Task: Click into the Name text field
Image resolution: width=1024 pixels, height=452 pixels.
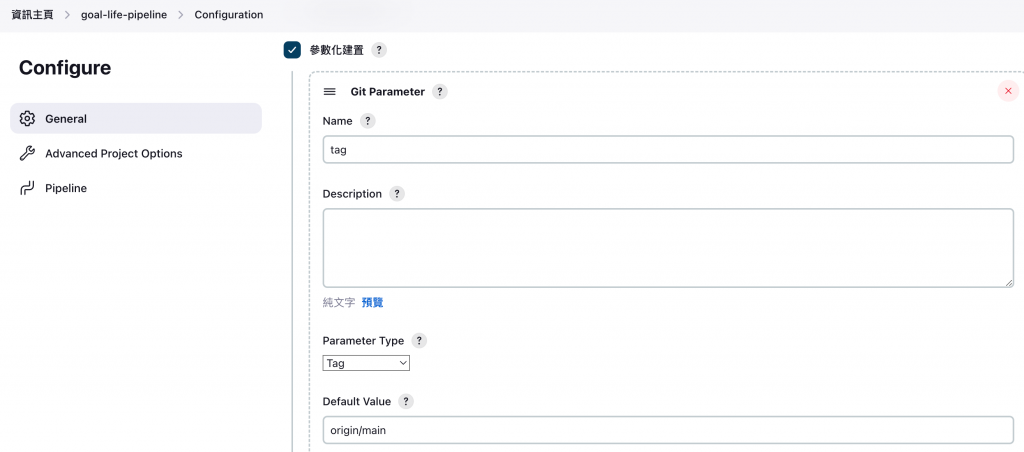Action: pos(667,150)
